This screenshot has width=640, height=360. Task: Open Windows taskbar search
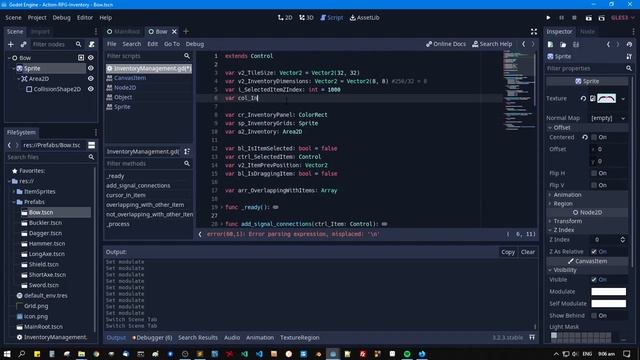(22, 354)
